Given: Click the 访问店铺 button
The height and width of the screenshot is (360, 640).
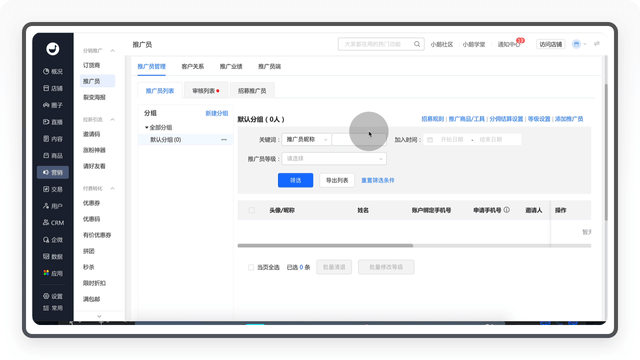Looking at the screenshot, I should 551,44.
